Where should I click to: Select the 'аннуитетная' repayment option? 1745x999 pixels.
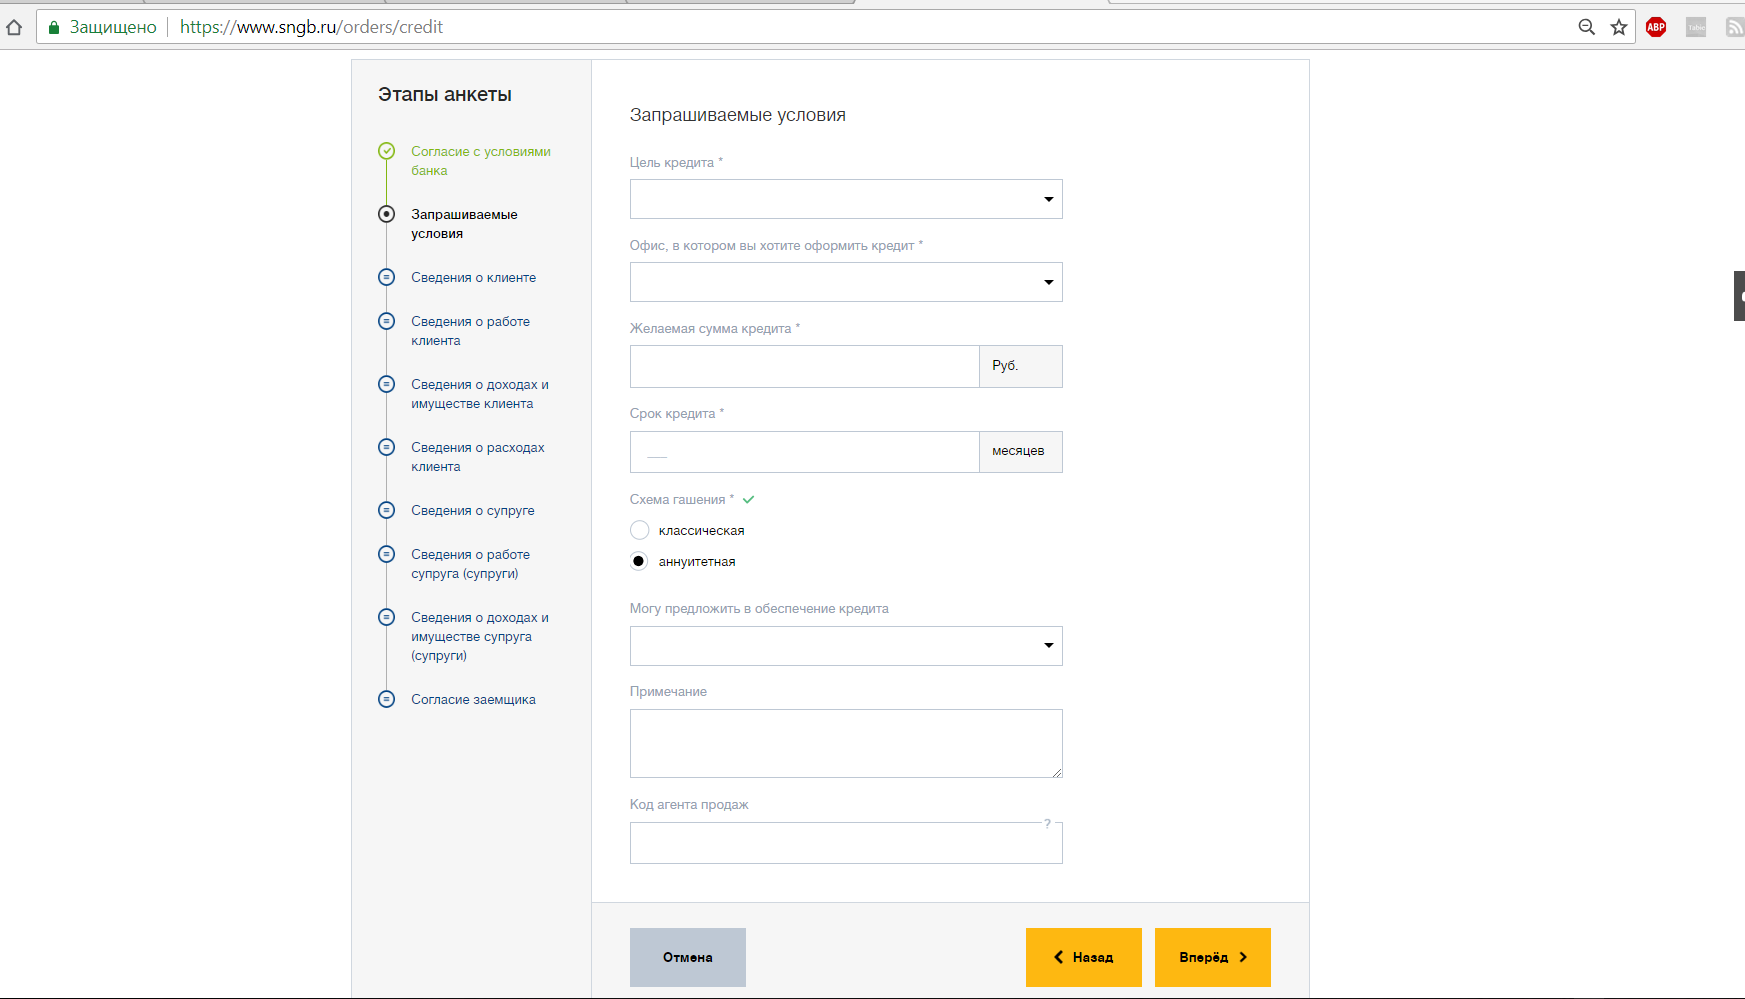tap(640, 561)
